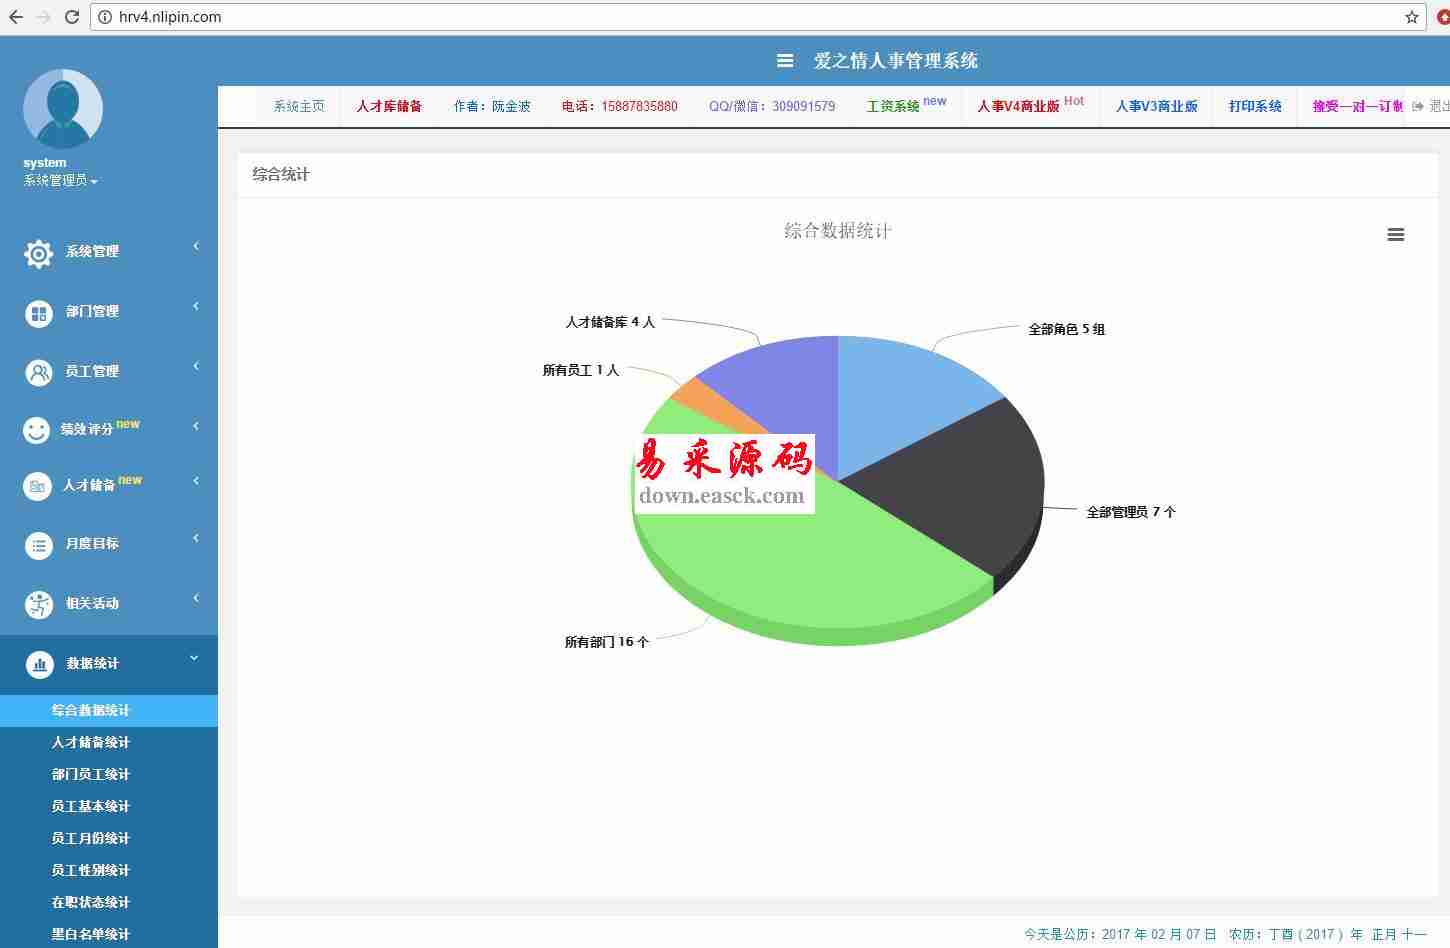Image resolution: width=1450 pixels, height=948 pixels.
Task: Click the 相关活动 running figure icon
Action: pyautogui.click(x=38, y=604)
